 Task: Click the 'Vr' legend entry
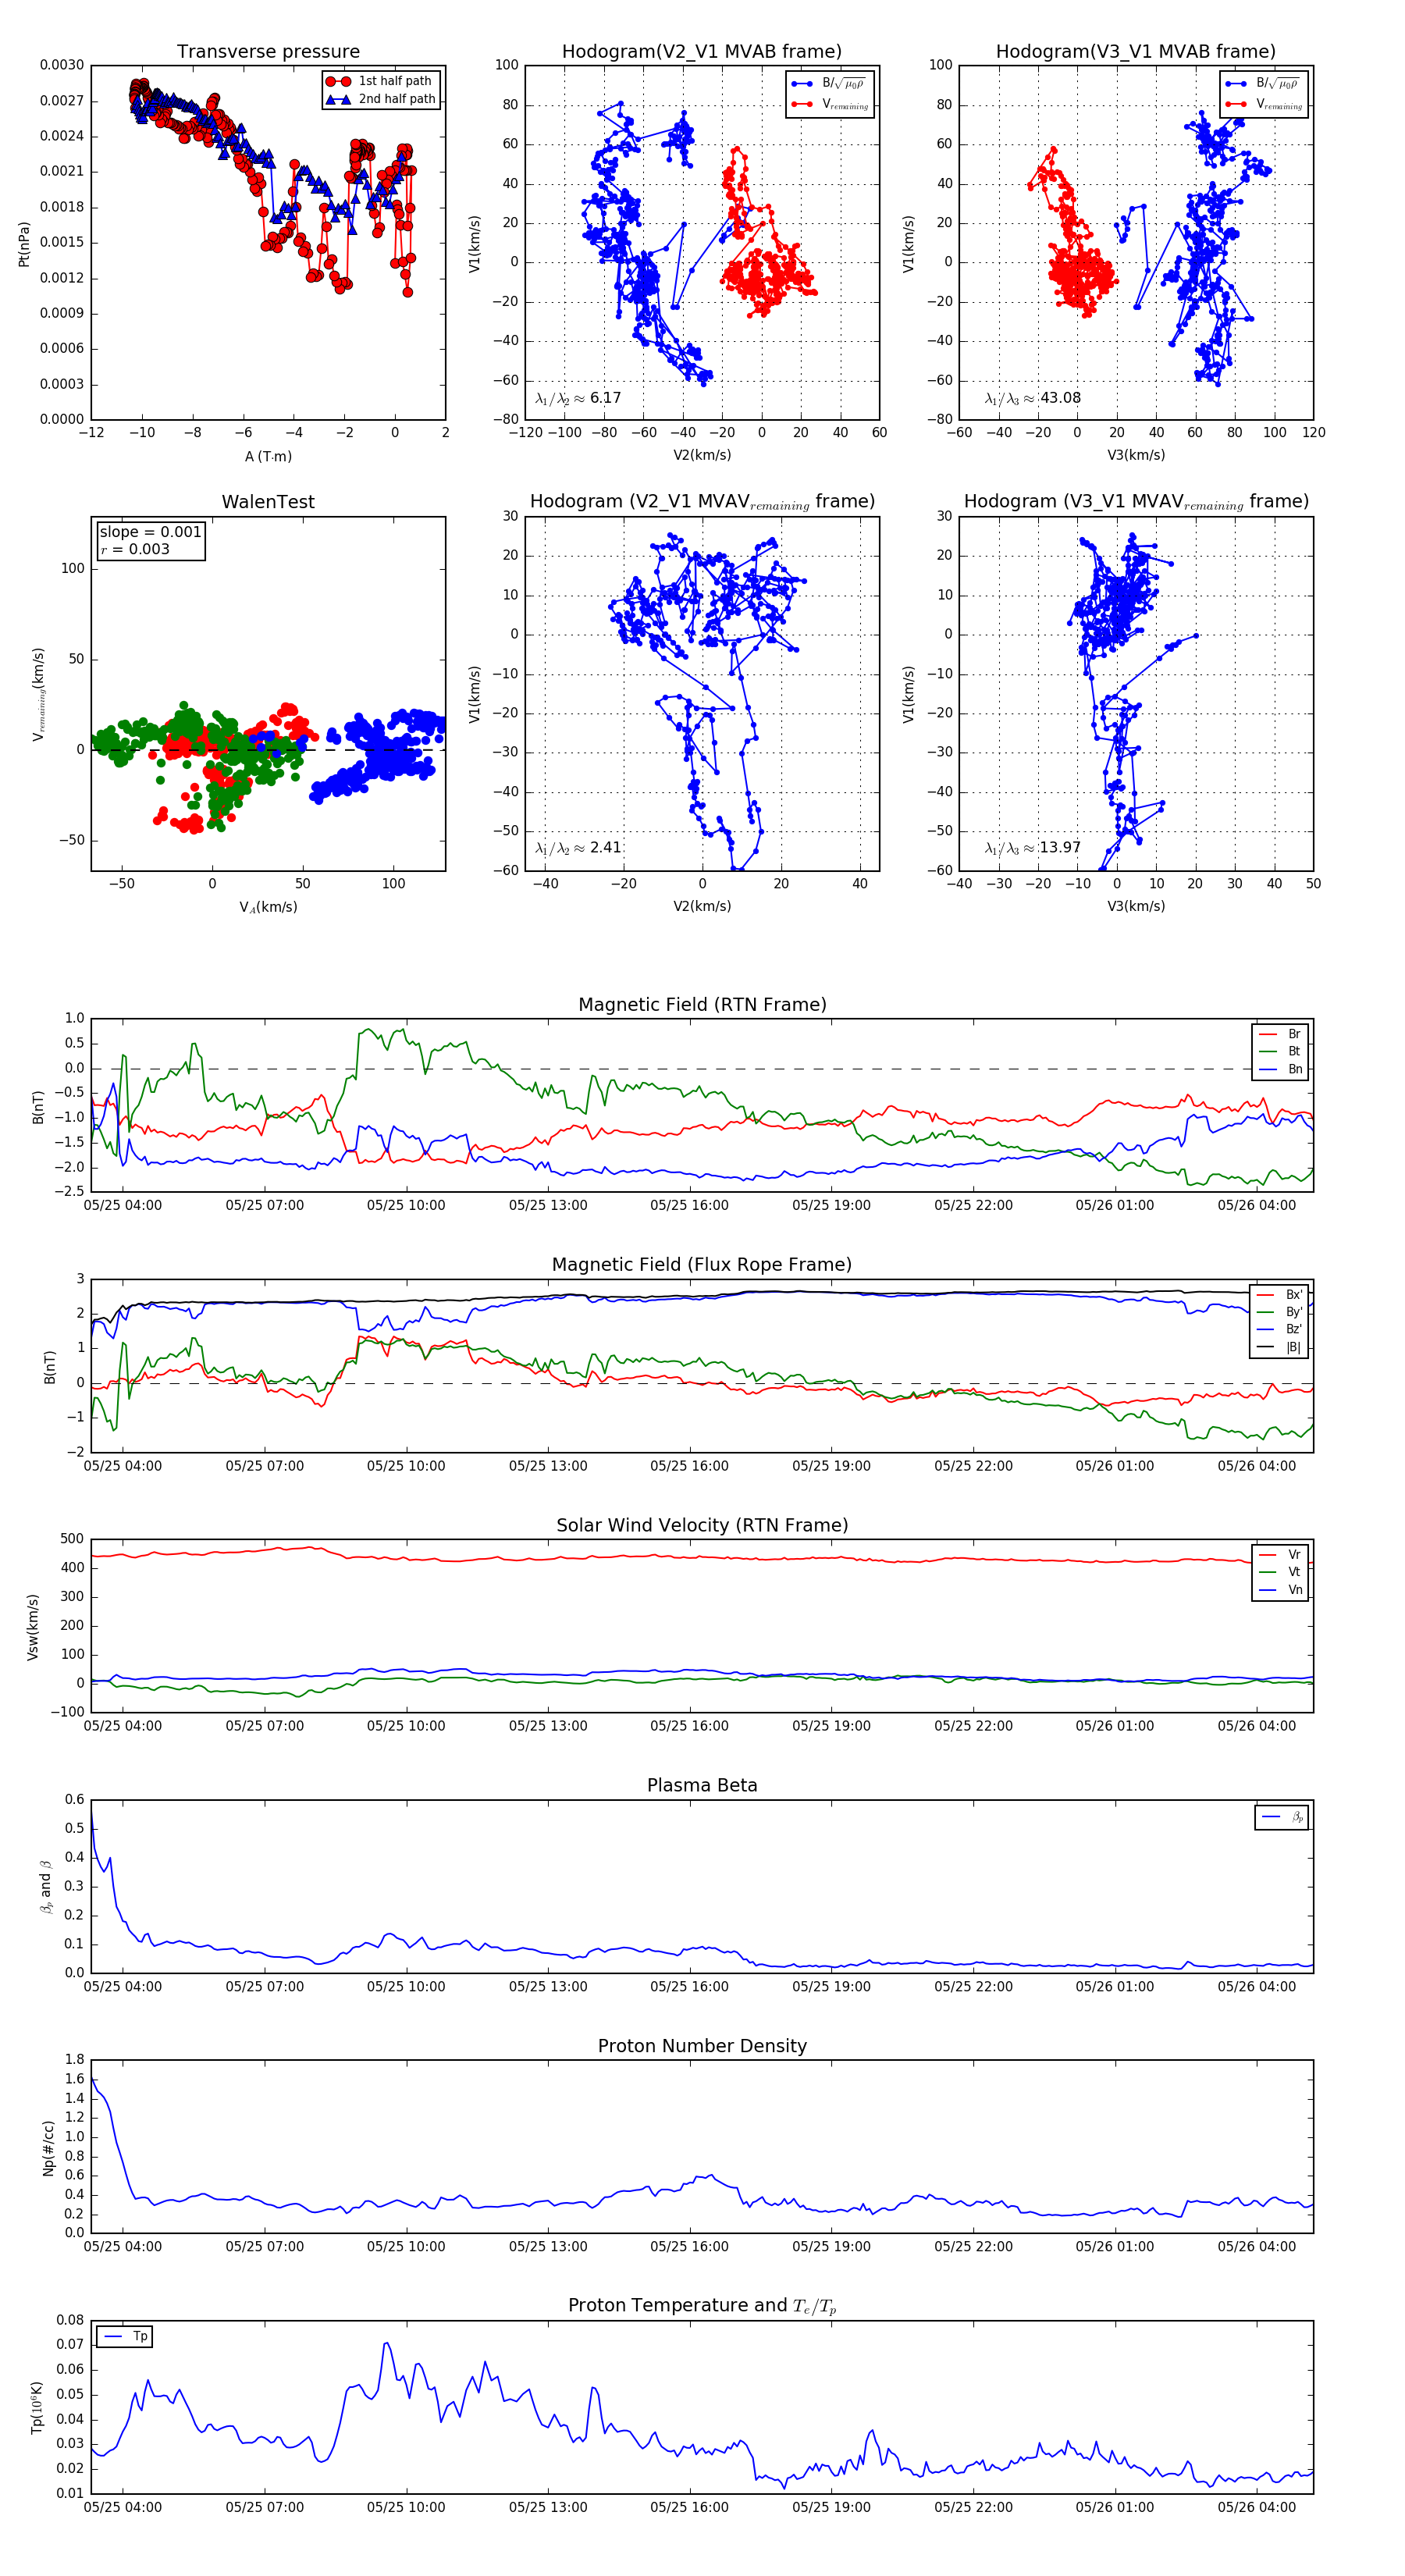tap(1280, 1554)
